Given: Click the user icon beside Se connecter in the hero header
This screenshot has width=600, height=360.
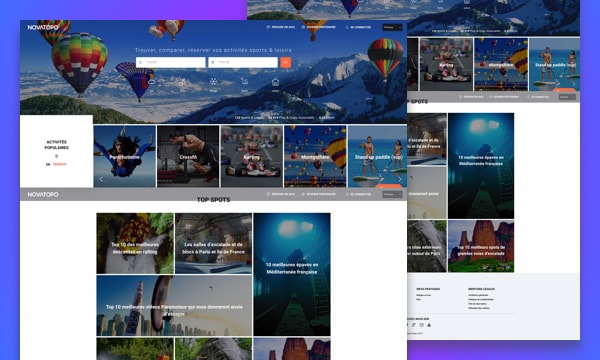Looking at the screenshot, I should (x=347, y=27).
